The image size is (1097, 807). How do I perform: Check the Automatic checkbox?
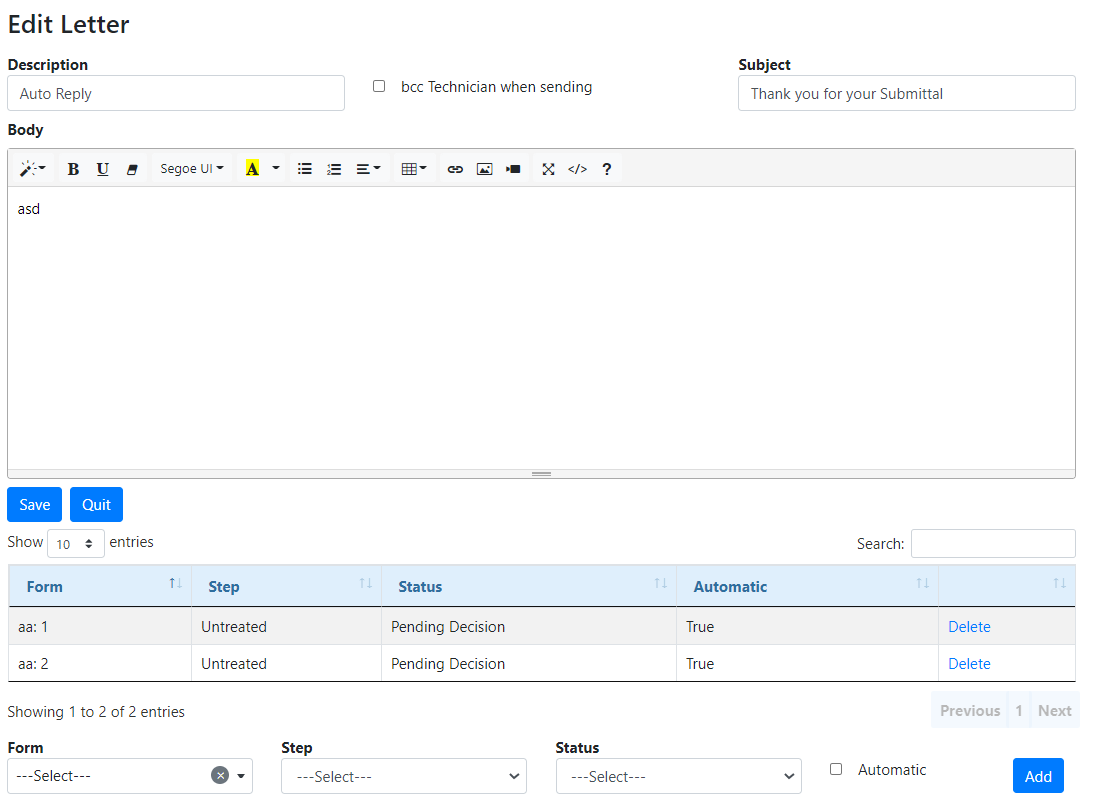[x=836, y=769]
